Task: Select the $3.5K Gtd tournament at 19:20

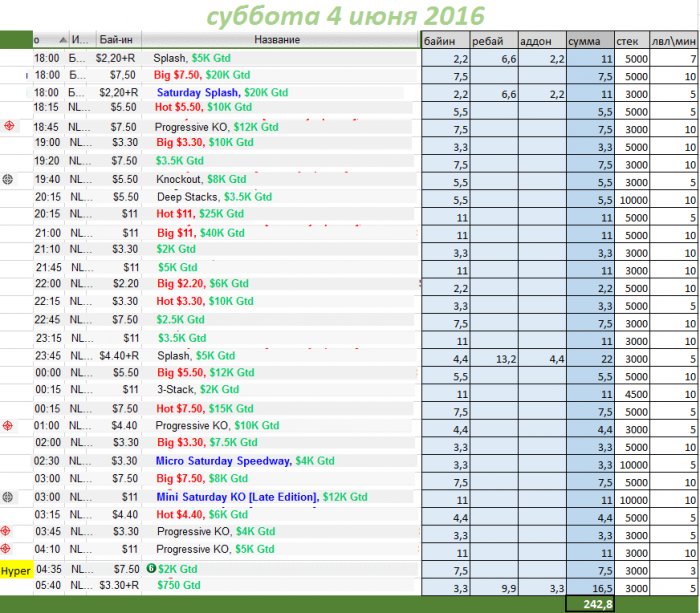Action: (179, 161)
